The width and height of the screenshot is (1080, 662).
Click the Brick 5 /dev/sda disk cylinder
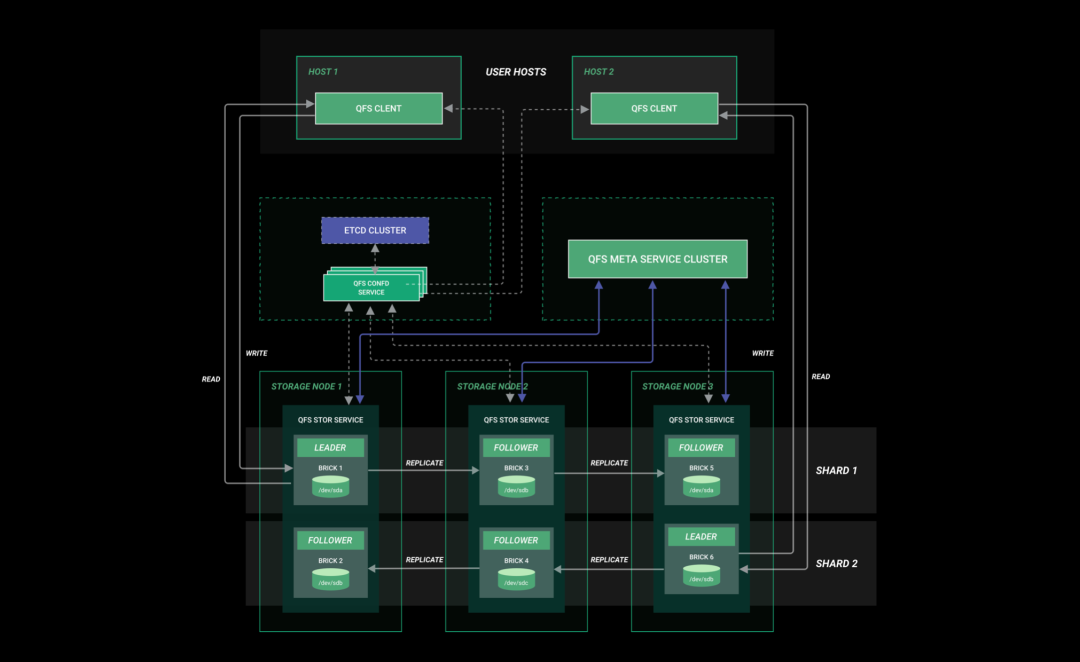click(701, 487)
